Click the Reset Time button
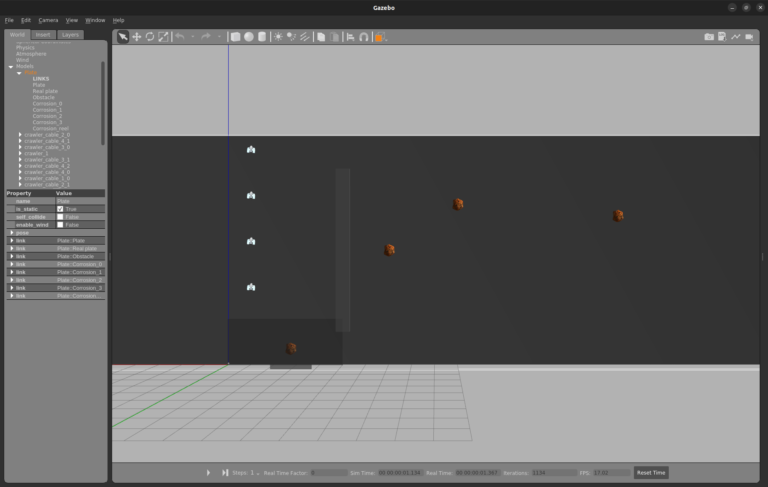The height and width of the screenshot is (487, 768). pos(651,472)
